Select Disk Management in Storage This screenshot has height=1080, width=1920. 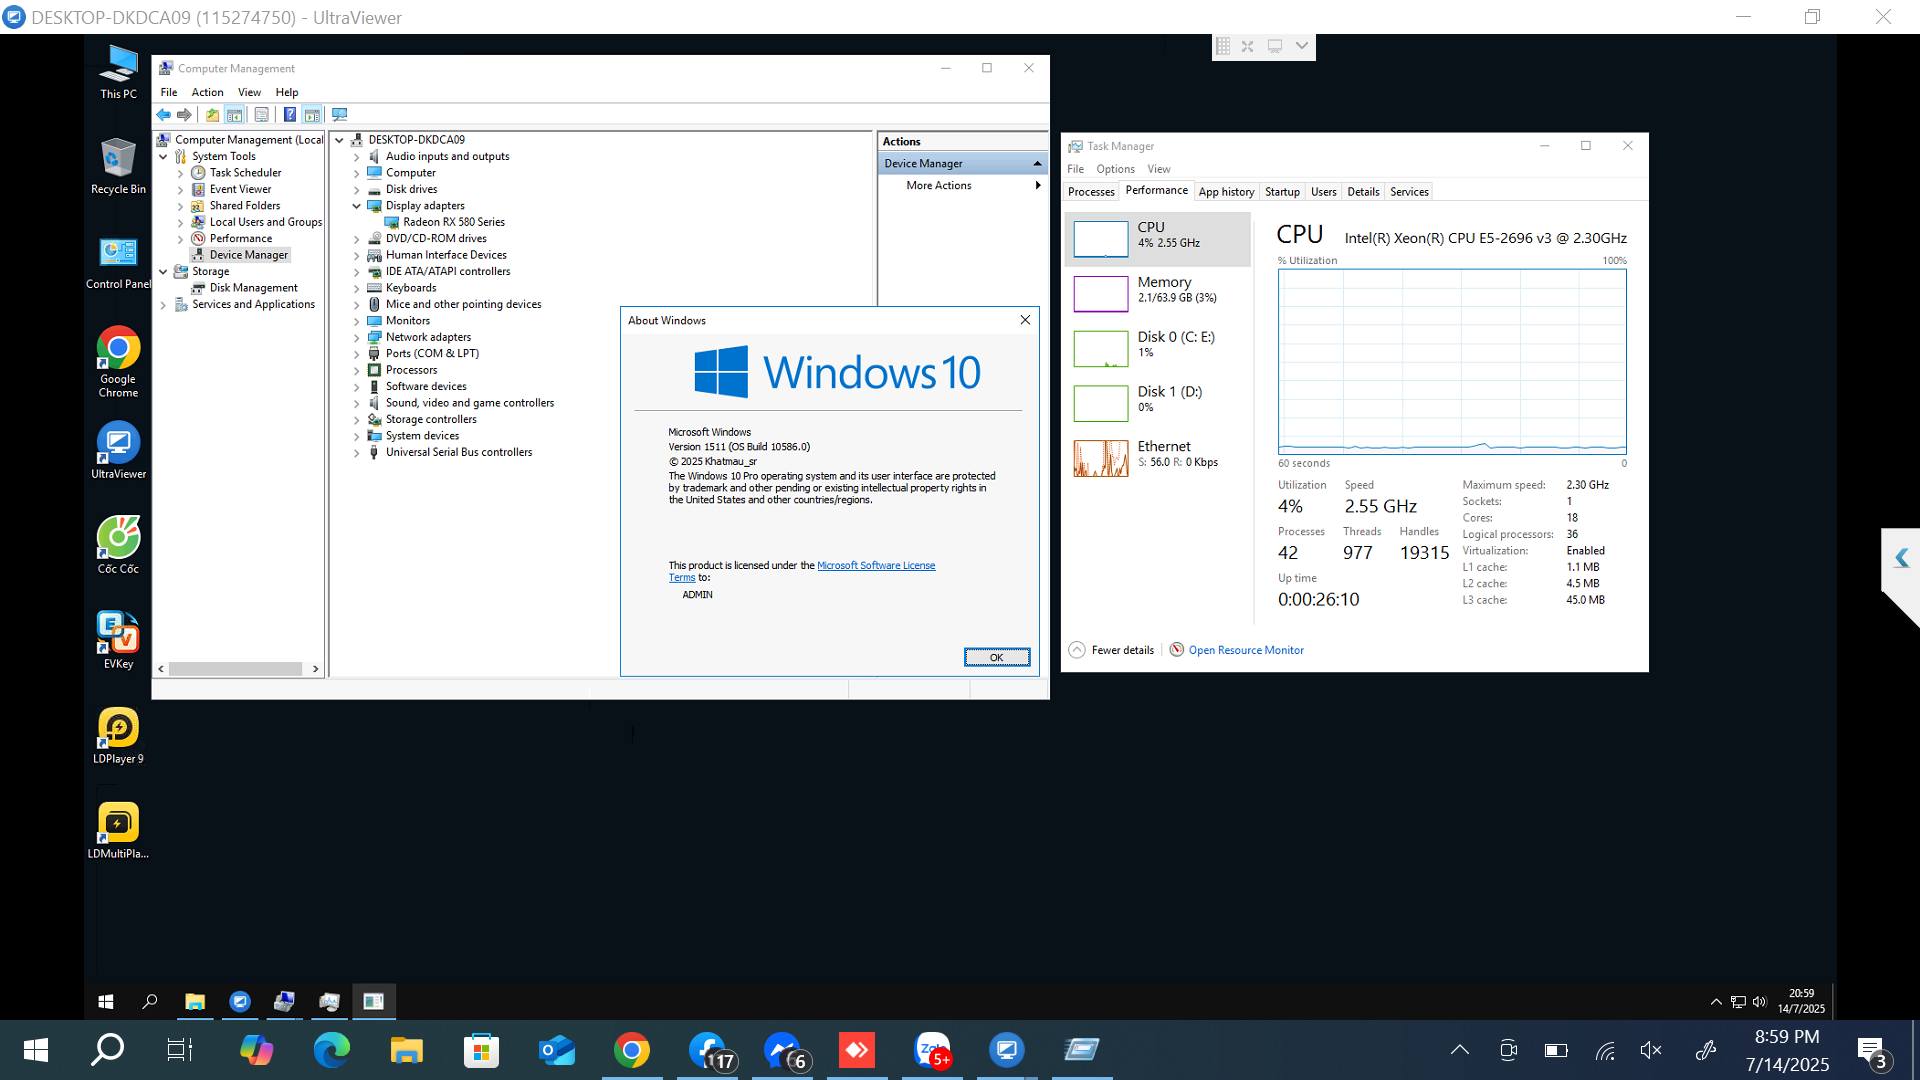pyautogui.click(x=253, y=288)
